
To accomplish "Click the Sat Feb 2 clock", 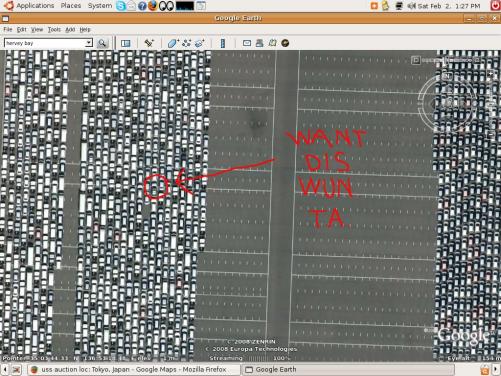I will tap(449, 6).
